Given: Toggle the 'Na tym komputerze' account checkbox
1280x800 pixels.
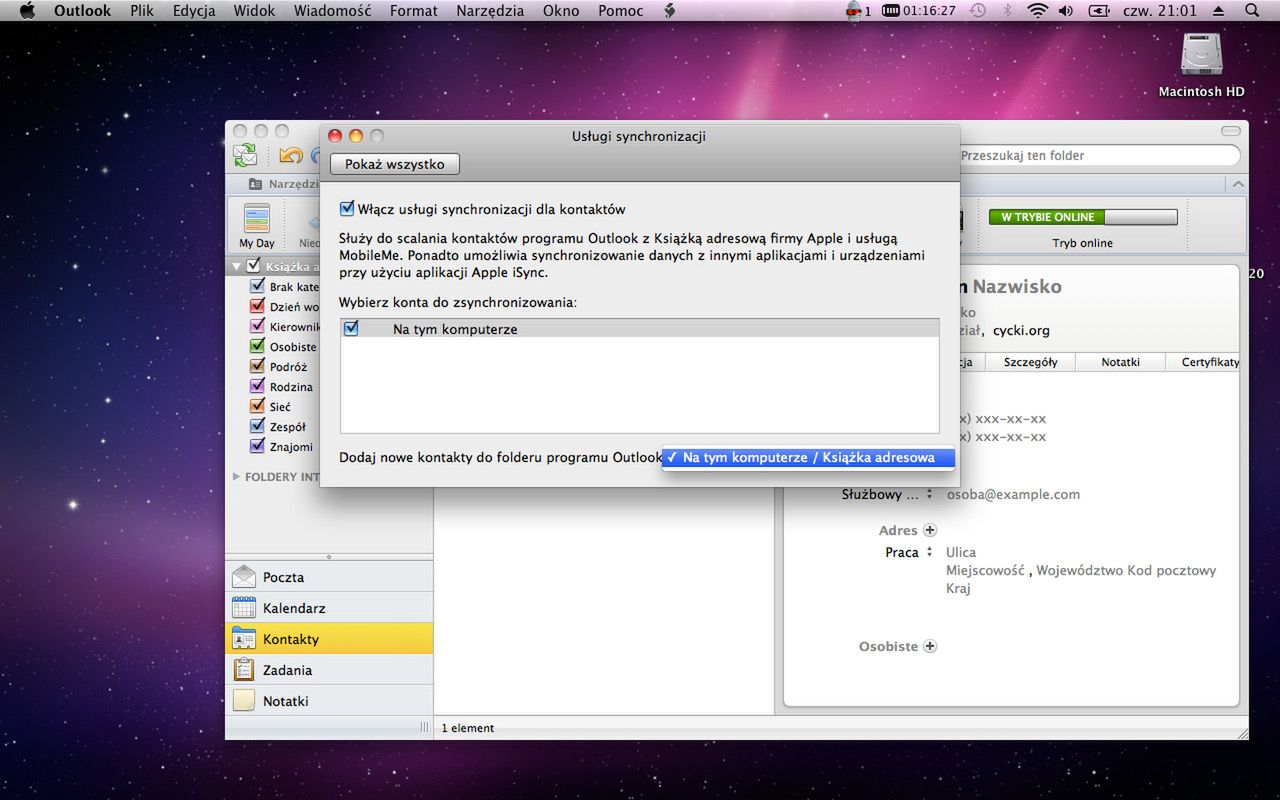Looking at the screenshot, I should tap(350, 328).
